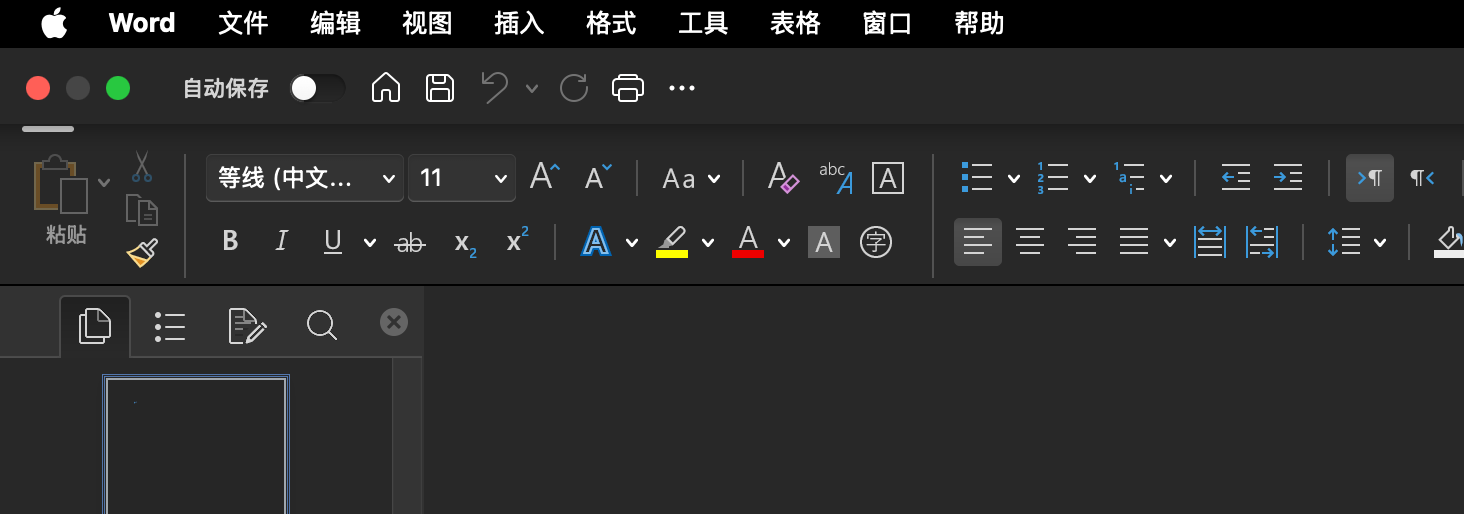Viewport: 1464px width, 514px height.
Task: Toggle bold formatting
Action: [x=230, y=242]
